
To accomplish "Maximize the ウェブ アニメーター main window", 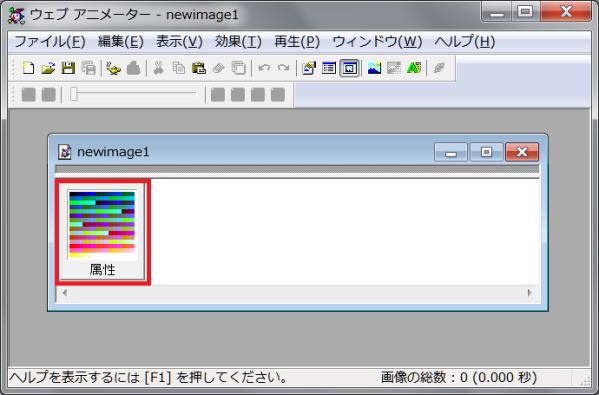I will (x=526, y=12).
